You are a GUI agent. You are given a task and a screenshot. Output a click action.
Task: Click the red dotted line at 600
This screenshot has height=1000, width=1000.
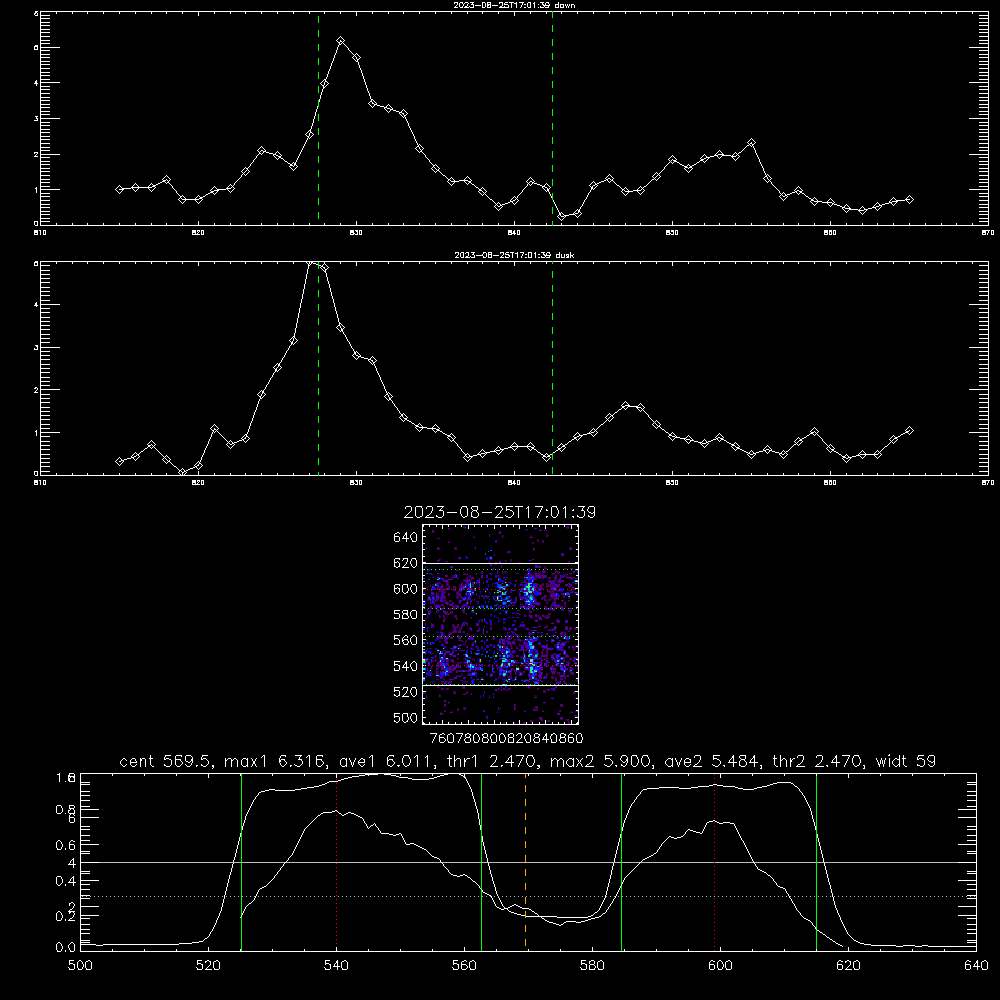point(715,861)
